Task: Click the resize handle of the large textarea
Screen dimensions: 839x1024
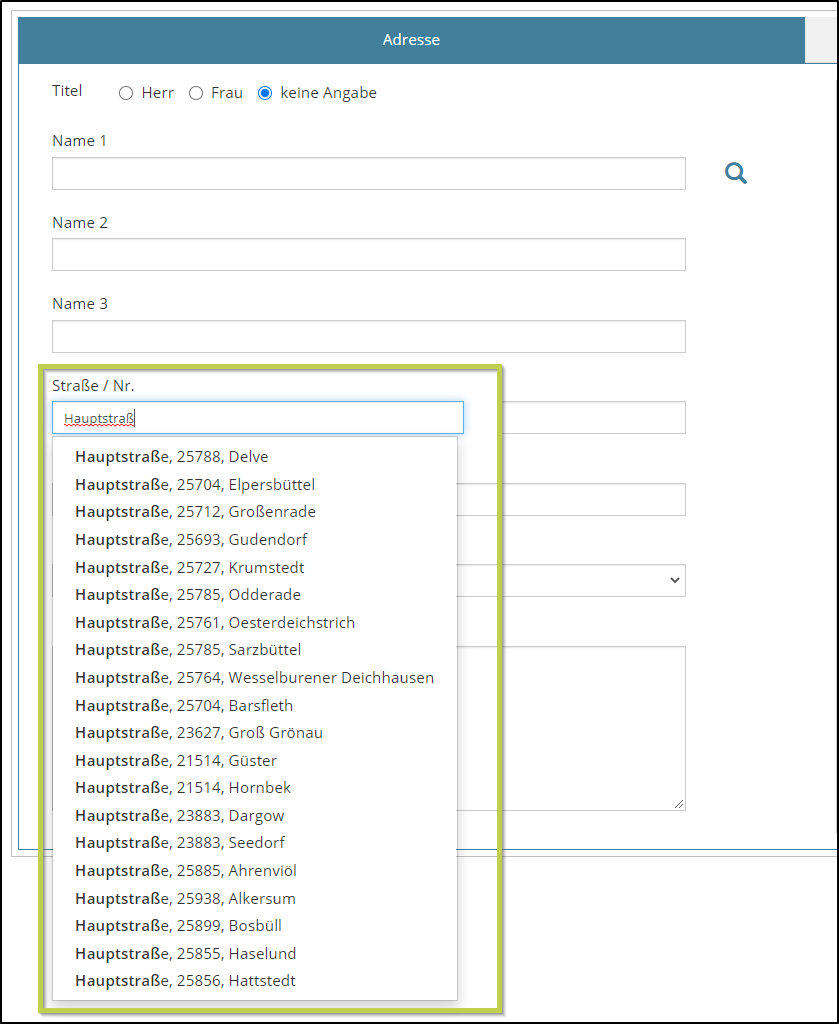Action: (679, 804)
